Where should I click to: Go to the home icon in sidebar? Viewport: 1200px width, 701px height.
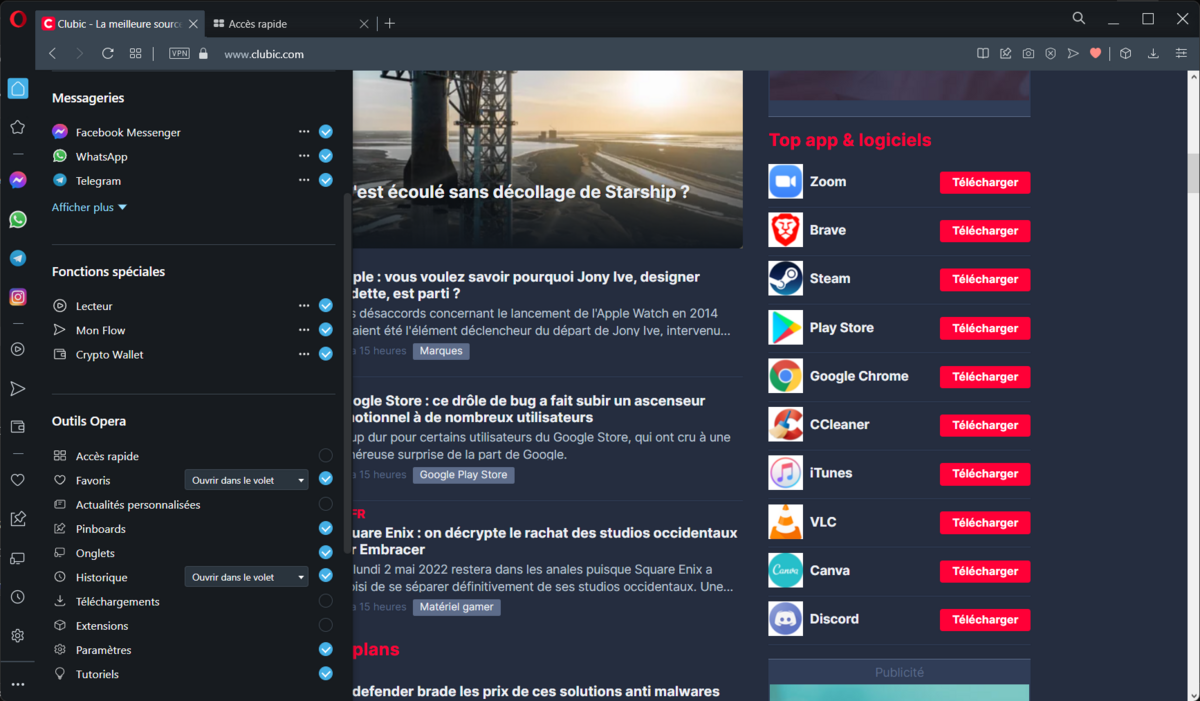point(17,88)
